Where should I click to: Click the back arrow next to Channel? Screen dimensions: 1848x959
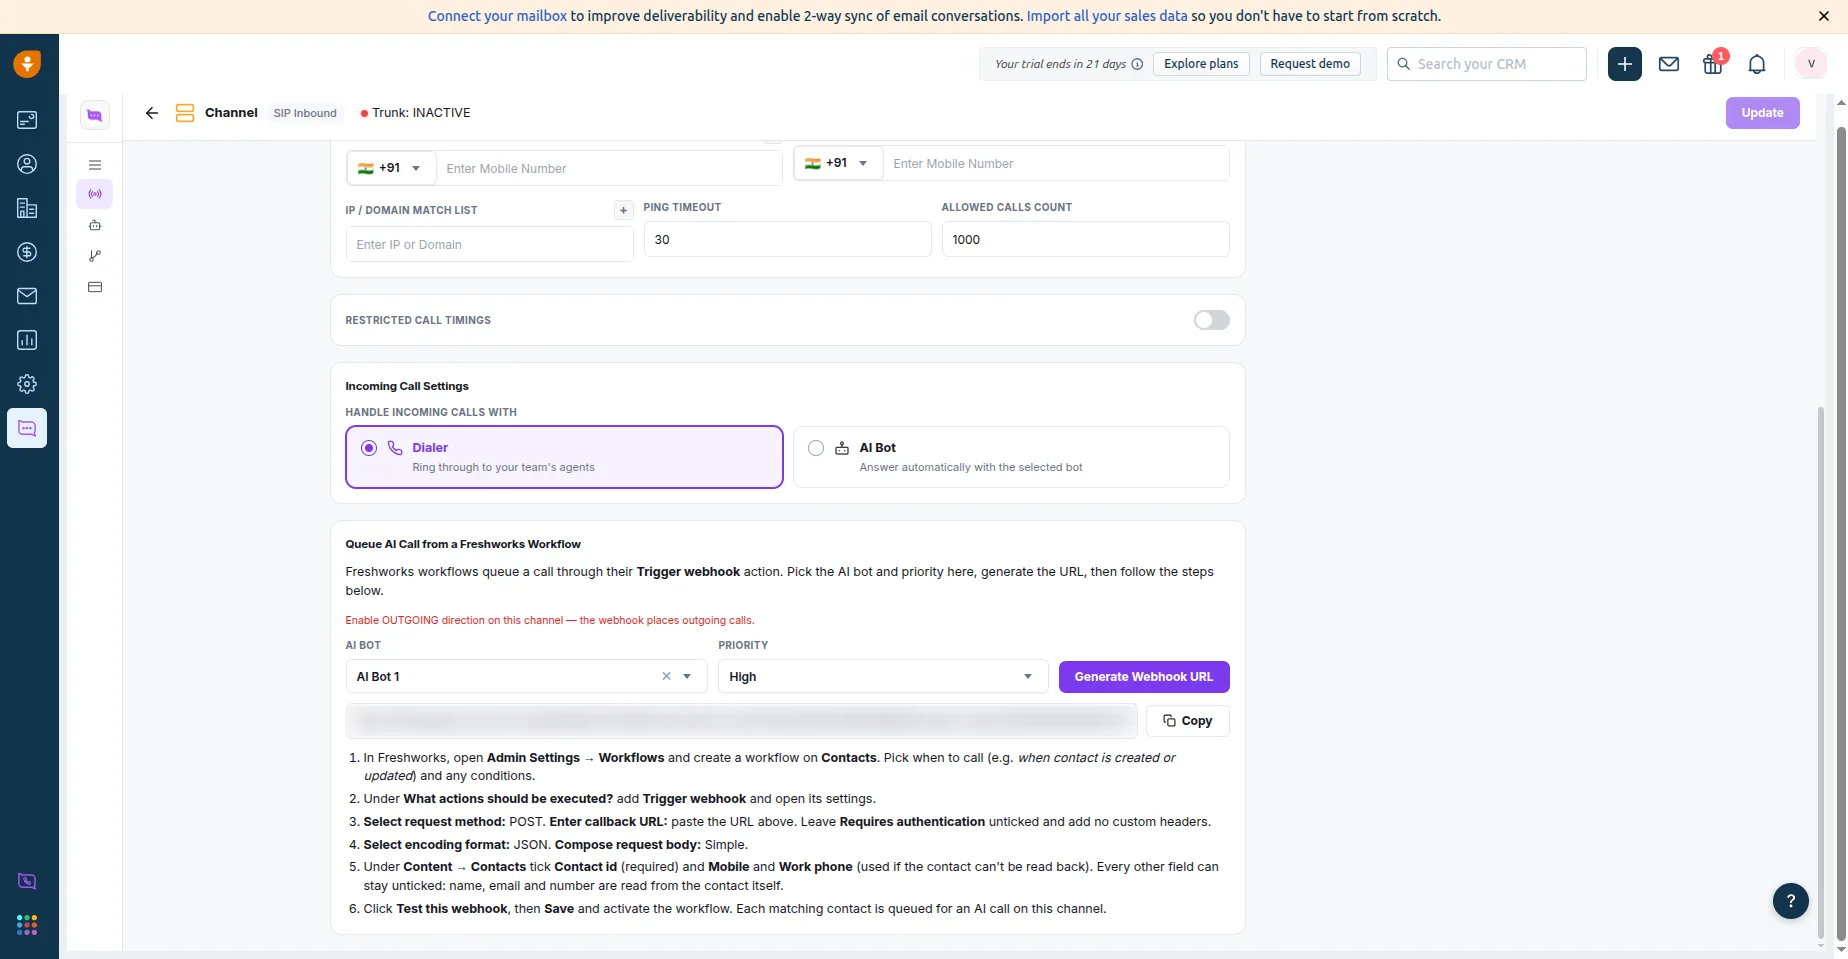[x=152, y=113]
